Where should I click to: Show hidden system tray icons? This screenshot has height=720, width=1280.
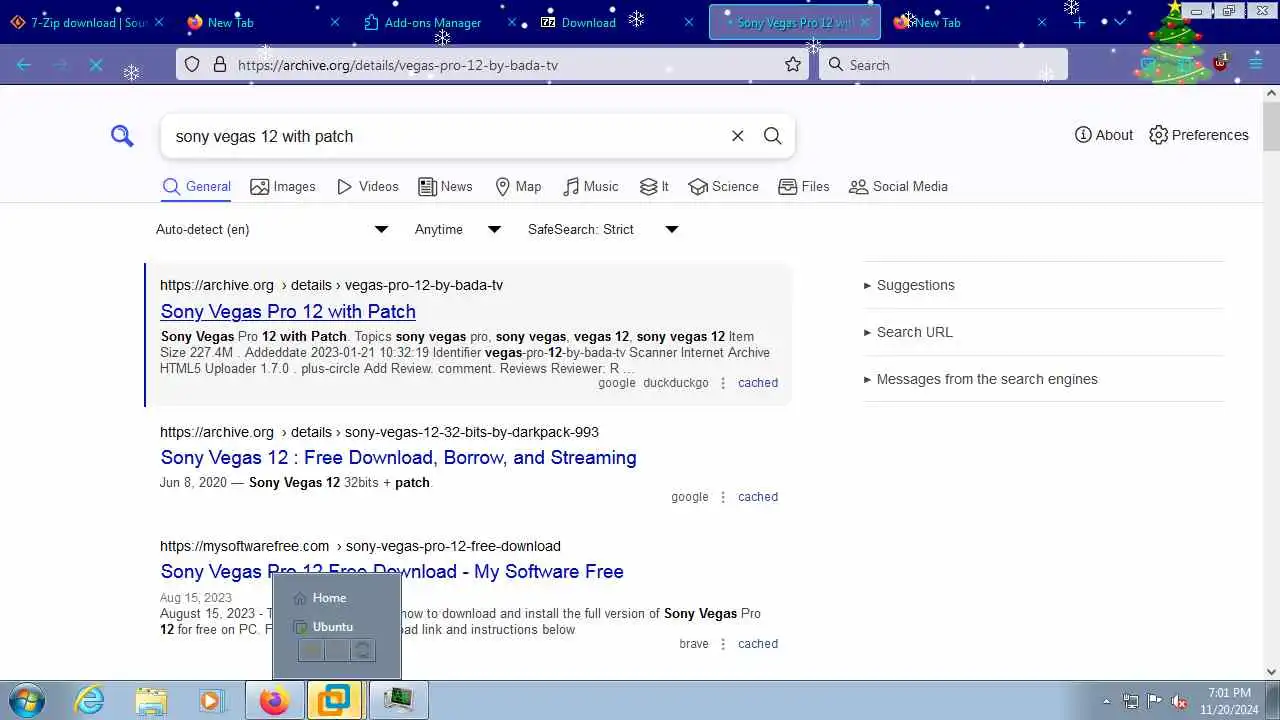coord(1106,701)
